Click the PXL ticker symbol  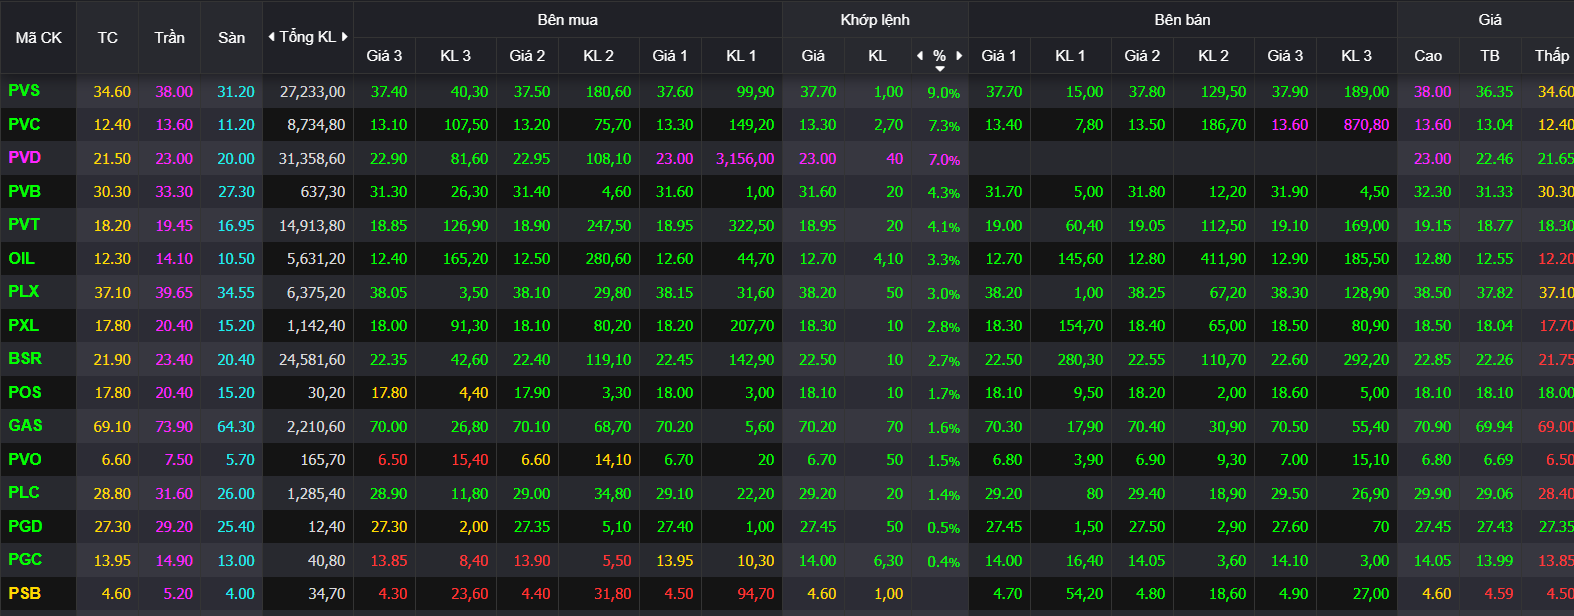(x=24, y=326)
